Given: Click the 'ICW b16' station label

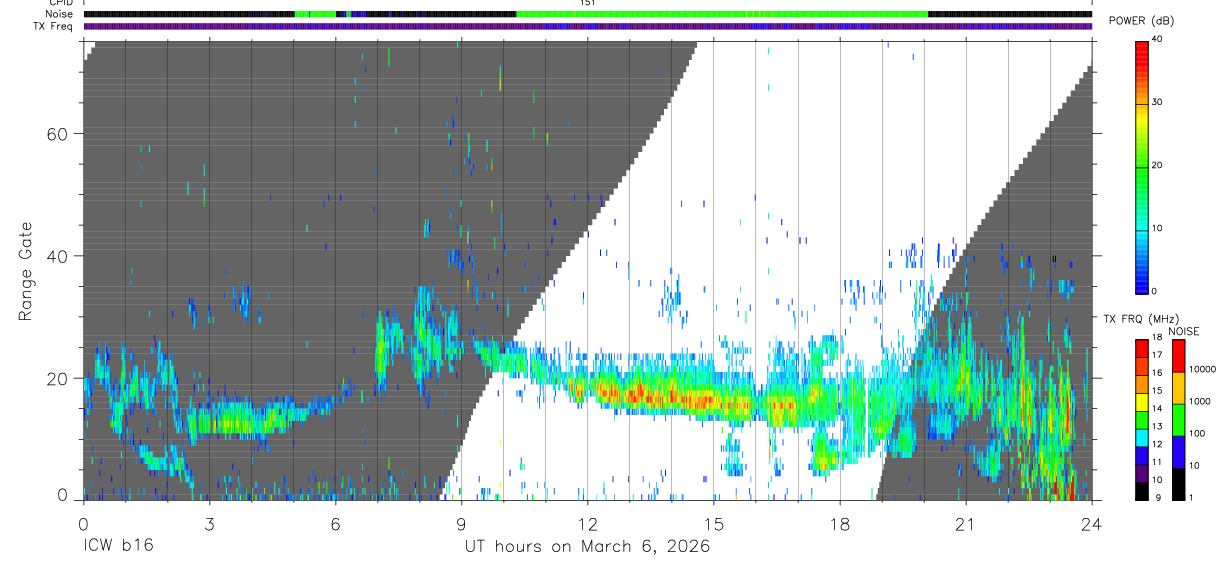Looking at the screenshot, I should pyautogui.click(x=118, y=547).
